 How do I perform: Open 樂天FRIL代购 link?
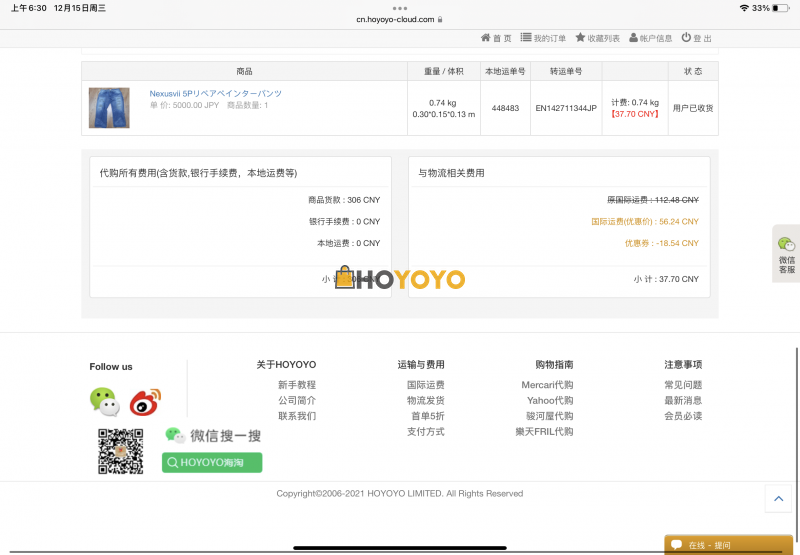(544, 432)
